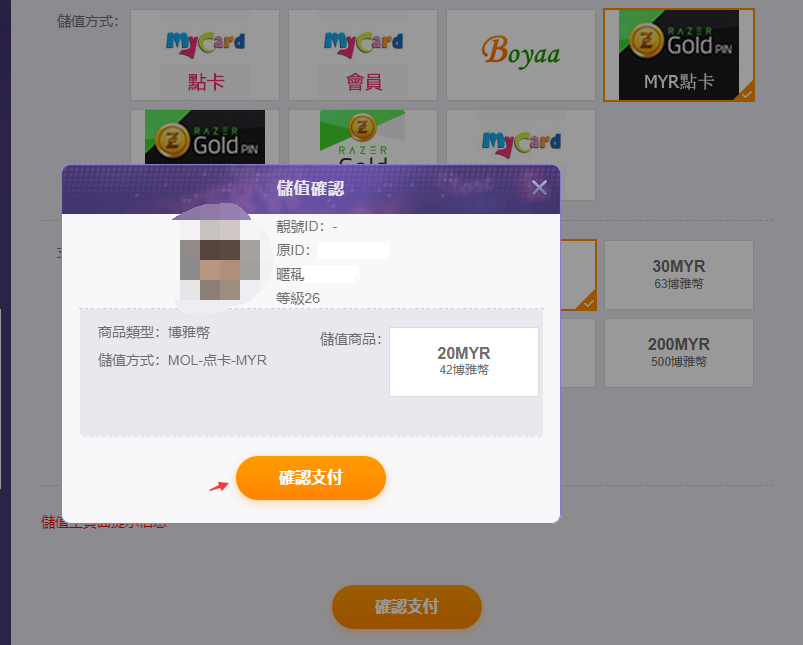The image size is (803, 645).
Task: Pick the 30MYR 63博雅幣 package
Action: [x=679, y=275]
